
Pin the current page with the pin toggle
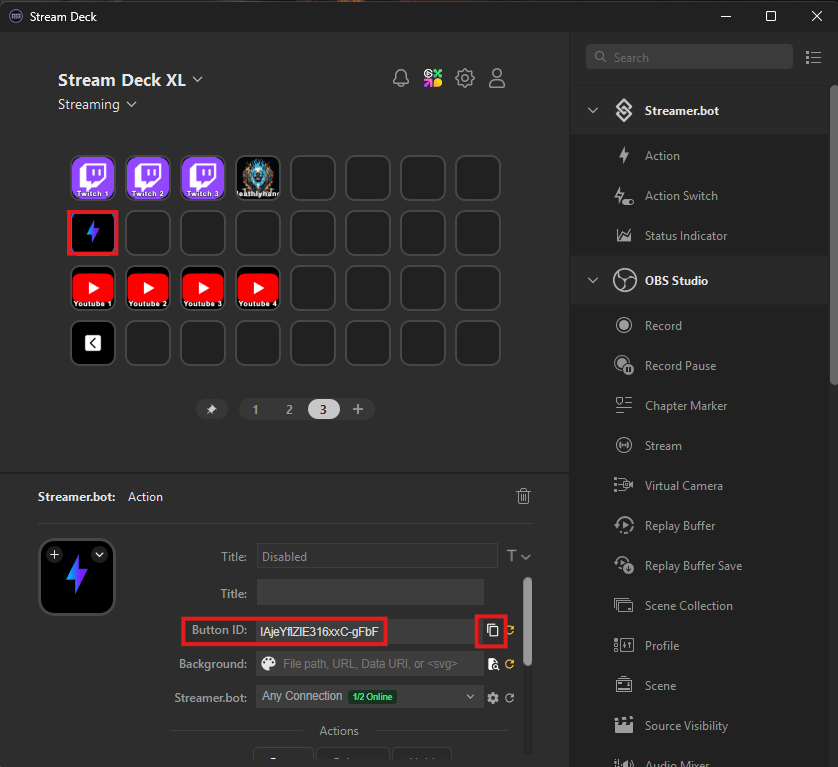point(211,409)
